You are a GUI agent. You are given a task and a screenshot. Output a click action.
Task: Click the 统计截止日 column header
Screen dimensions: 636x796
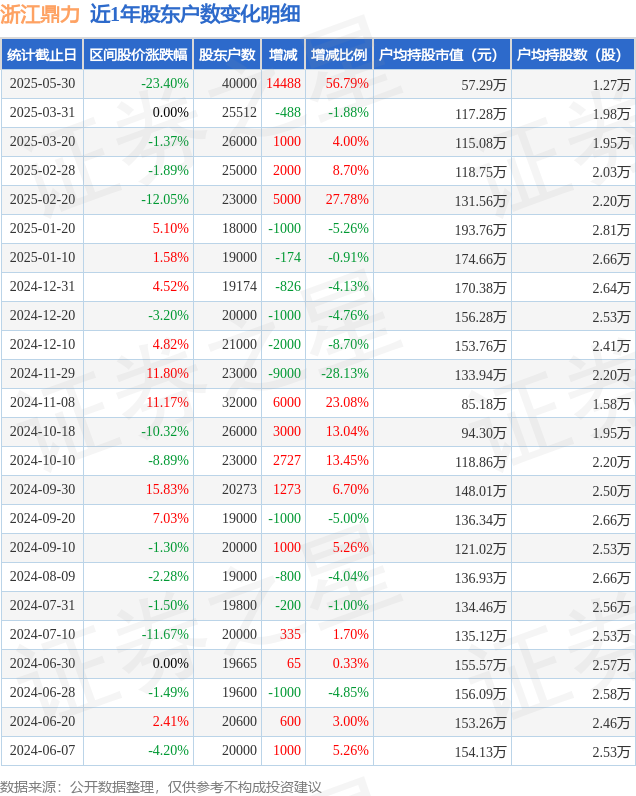(x=42, y=54)
